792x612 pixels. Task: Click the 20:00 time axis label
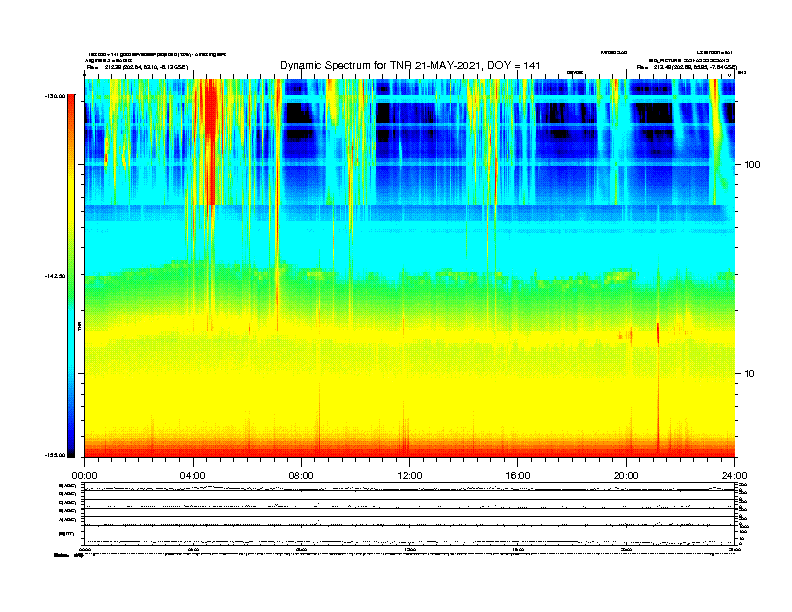(x=626, y=476)
